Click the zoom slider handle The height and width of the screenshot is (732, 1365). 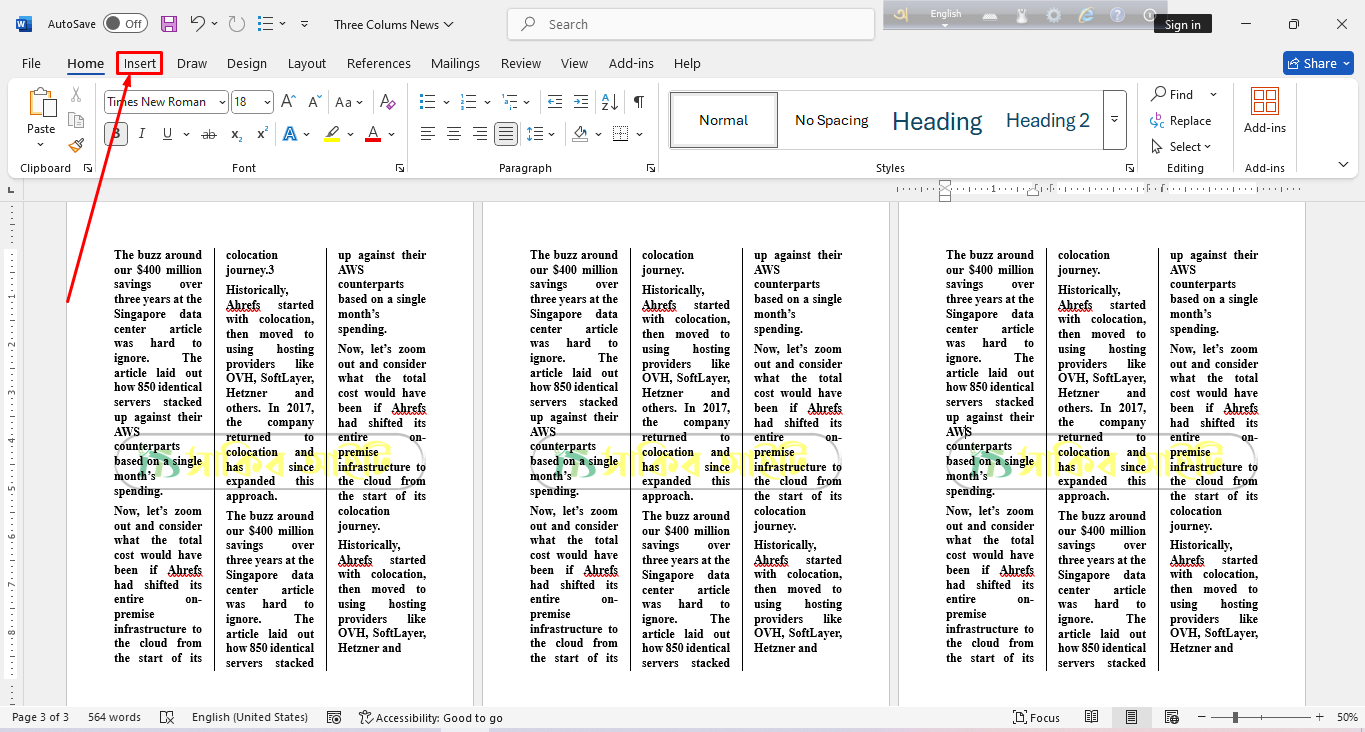(1236, 717)
